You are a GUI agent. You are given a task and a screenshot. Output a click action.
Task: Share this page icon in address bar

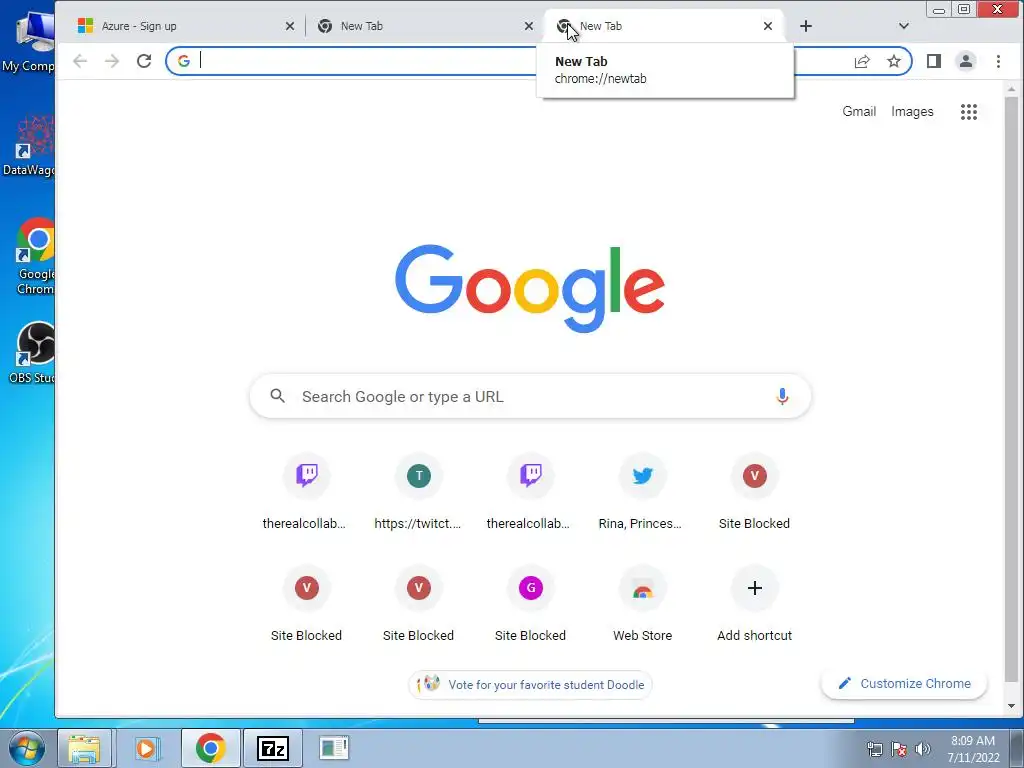(x=862, y=61)
